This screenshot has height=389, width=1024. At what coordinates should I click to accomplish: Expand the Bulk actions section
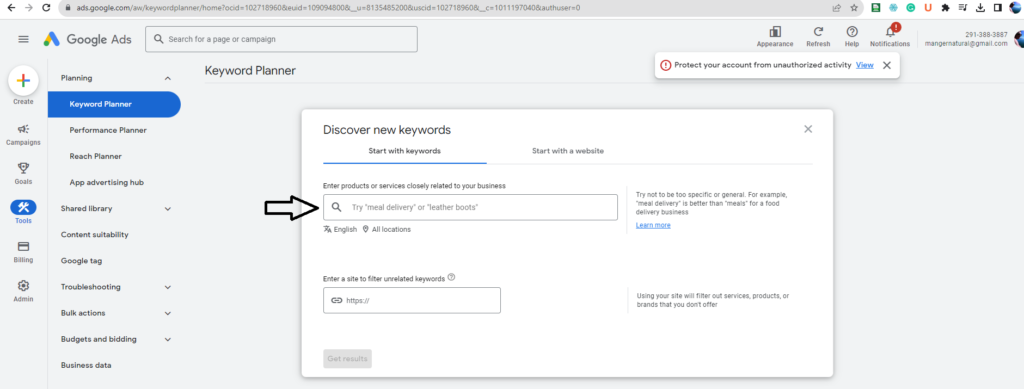[x=168, y=313]
